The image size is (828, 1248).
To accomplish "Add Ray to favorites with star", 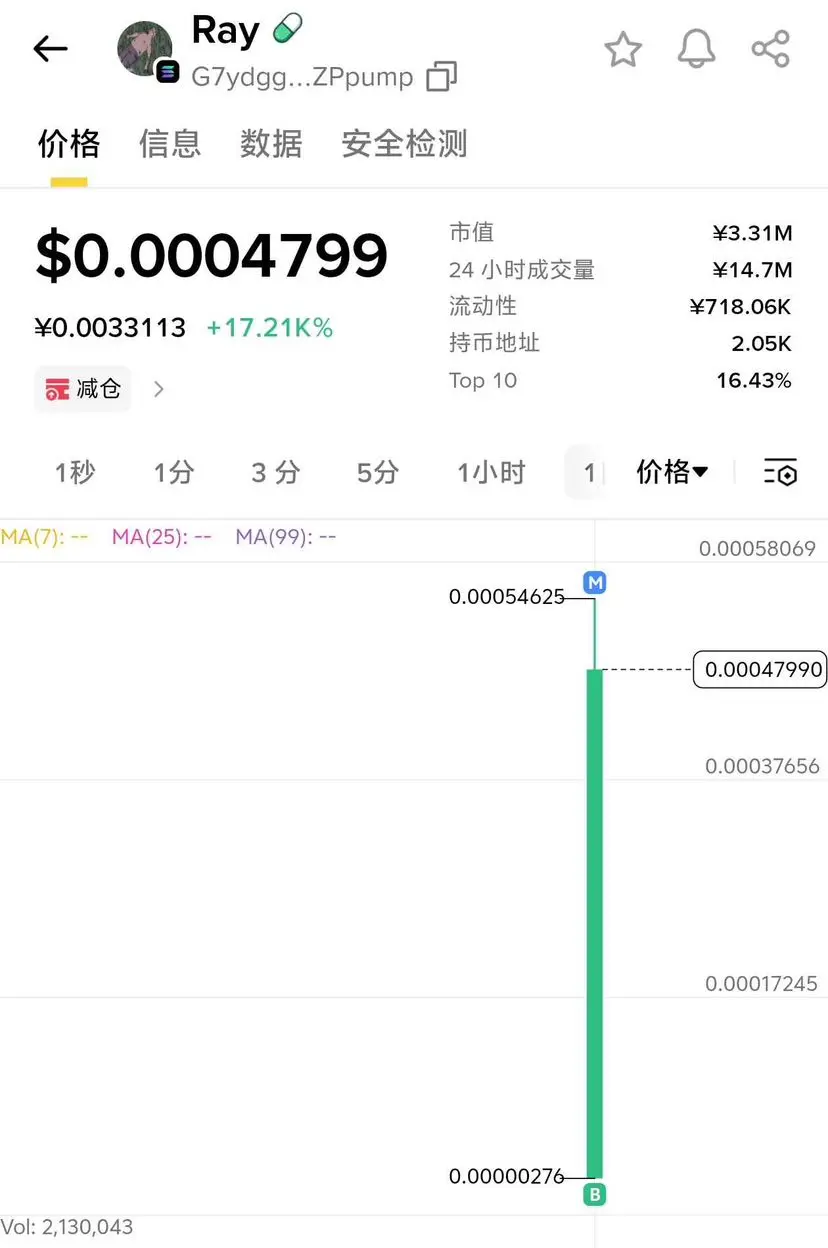I will click(622, 49).
